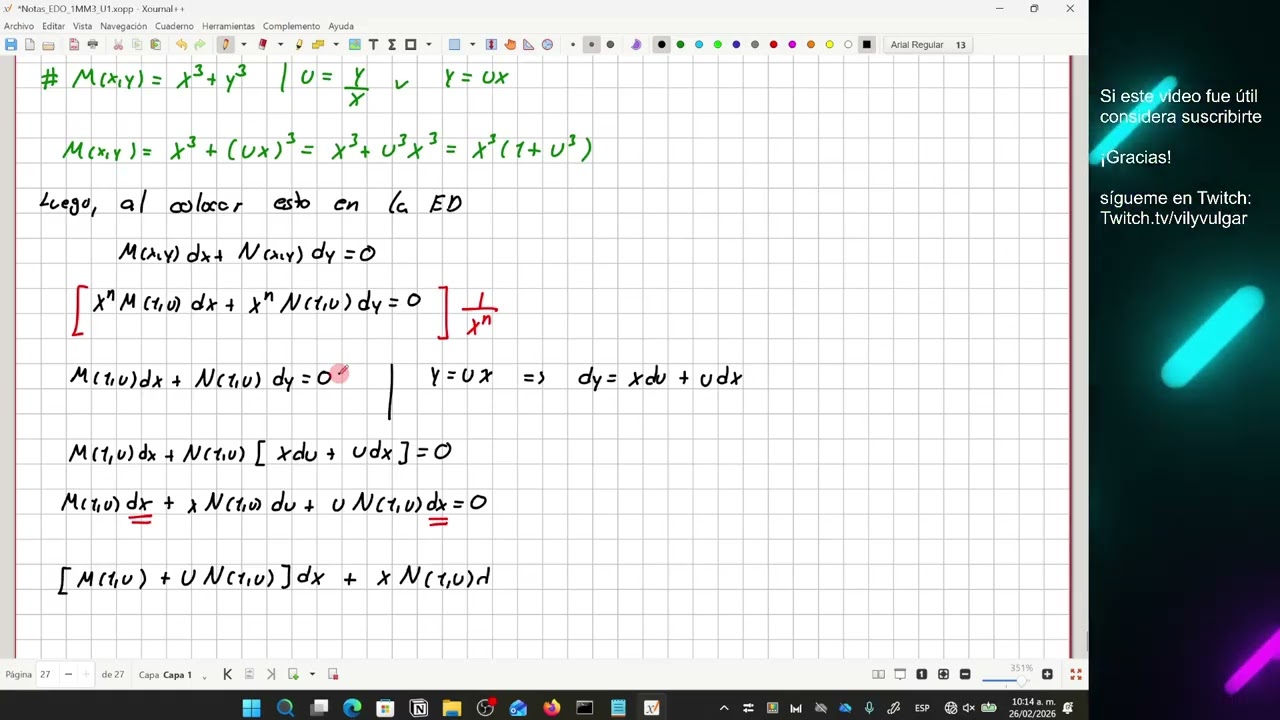Select fine pen thickness

(573, 44)
